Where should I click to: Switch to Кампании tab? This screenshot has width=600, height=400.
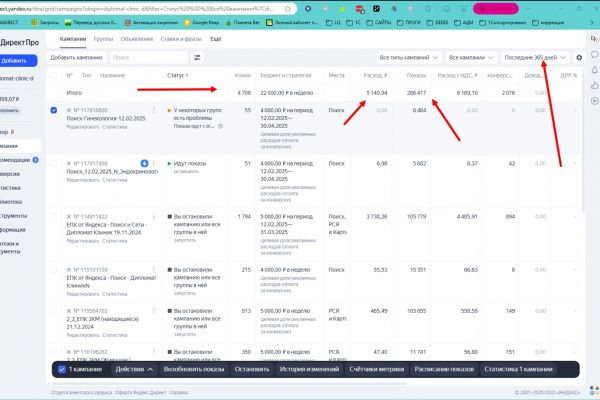pyautogui.click(x=73, y=39)
